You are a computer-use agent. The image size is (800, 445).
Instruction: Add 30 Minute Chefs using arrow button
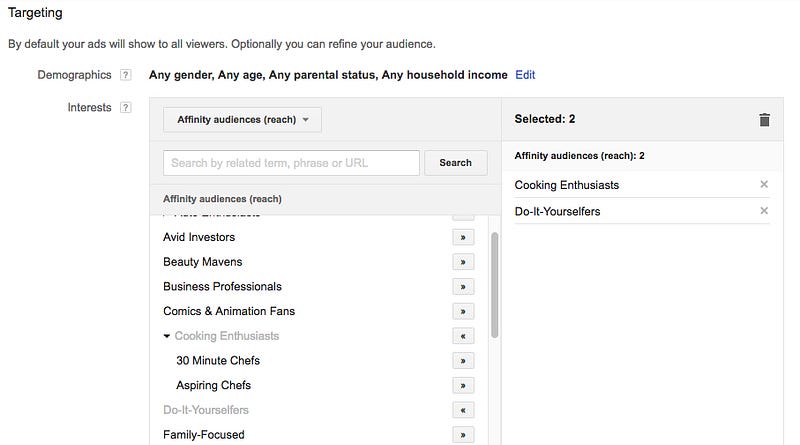click(x=462, y=361)
